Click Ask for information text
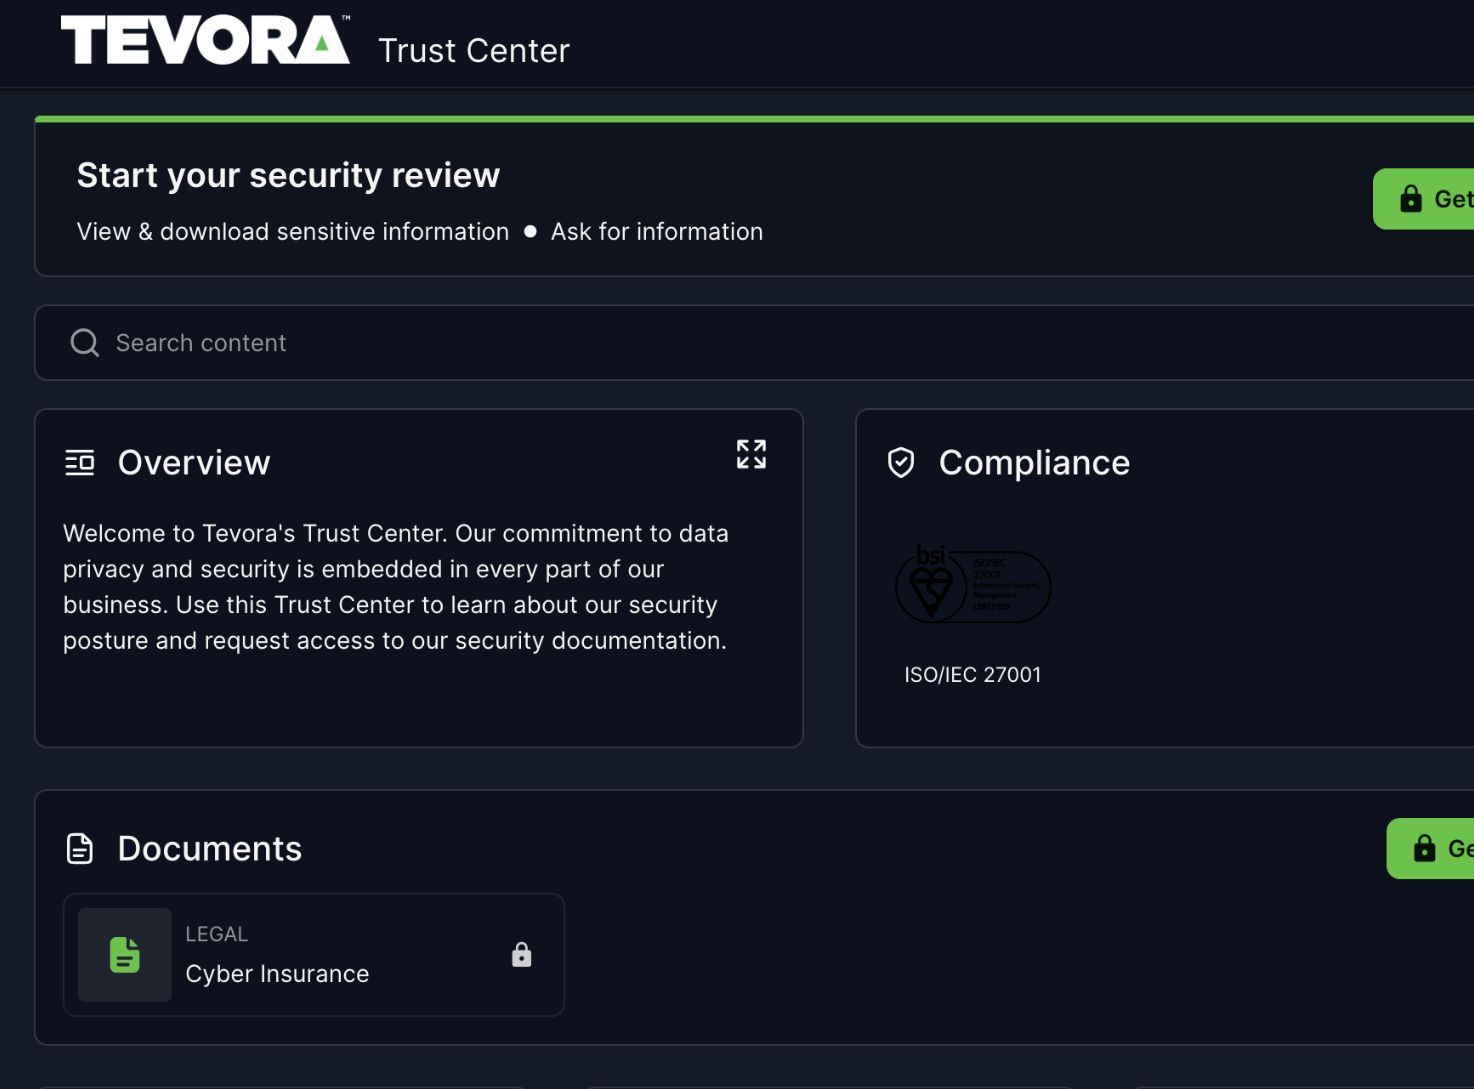Image resolution: width=1474 pixels, height=1089 pixels. [x=657, y=232]
